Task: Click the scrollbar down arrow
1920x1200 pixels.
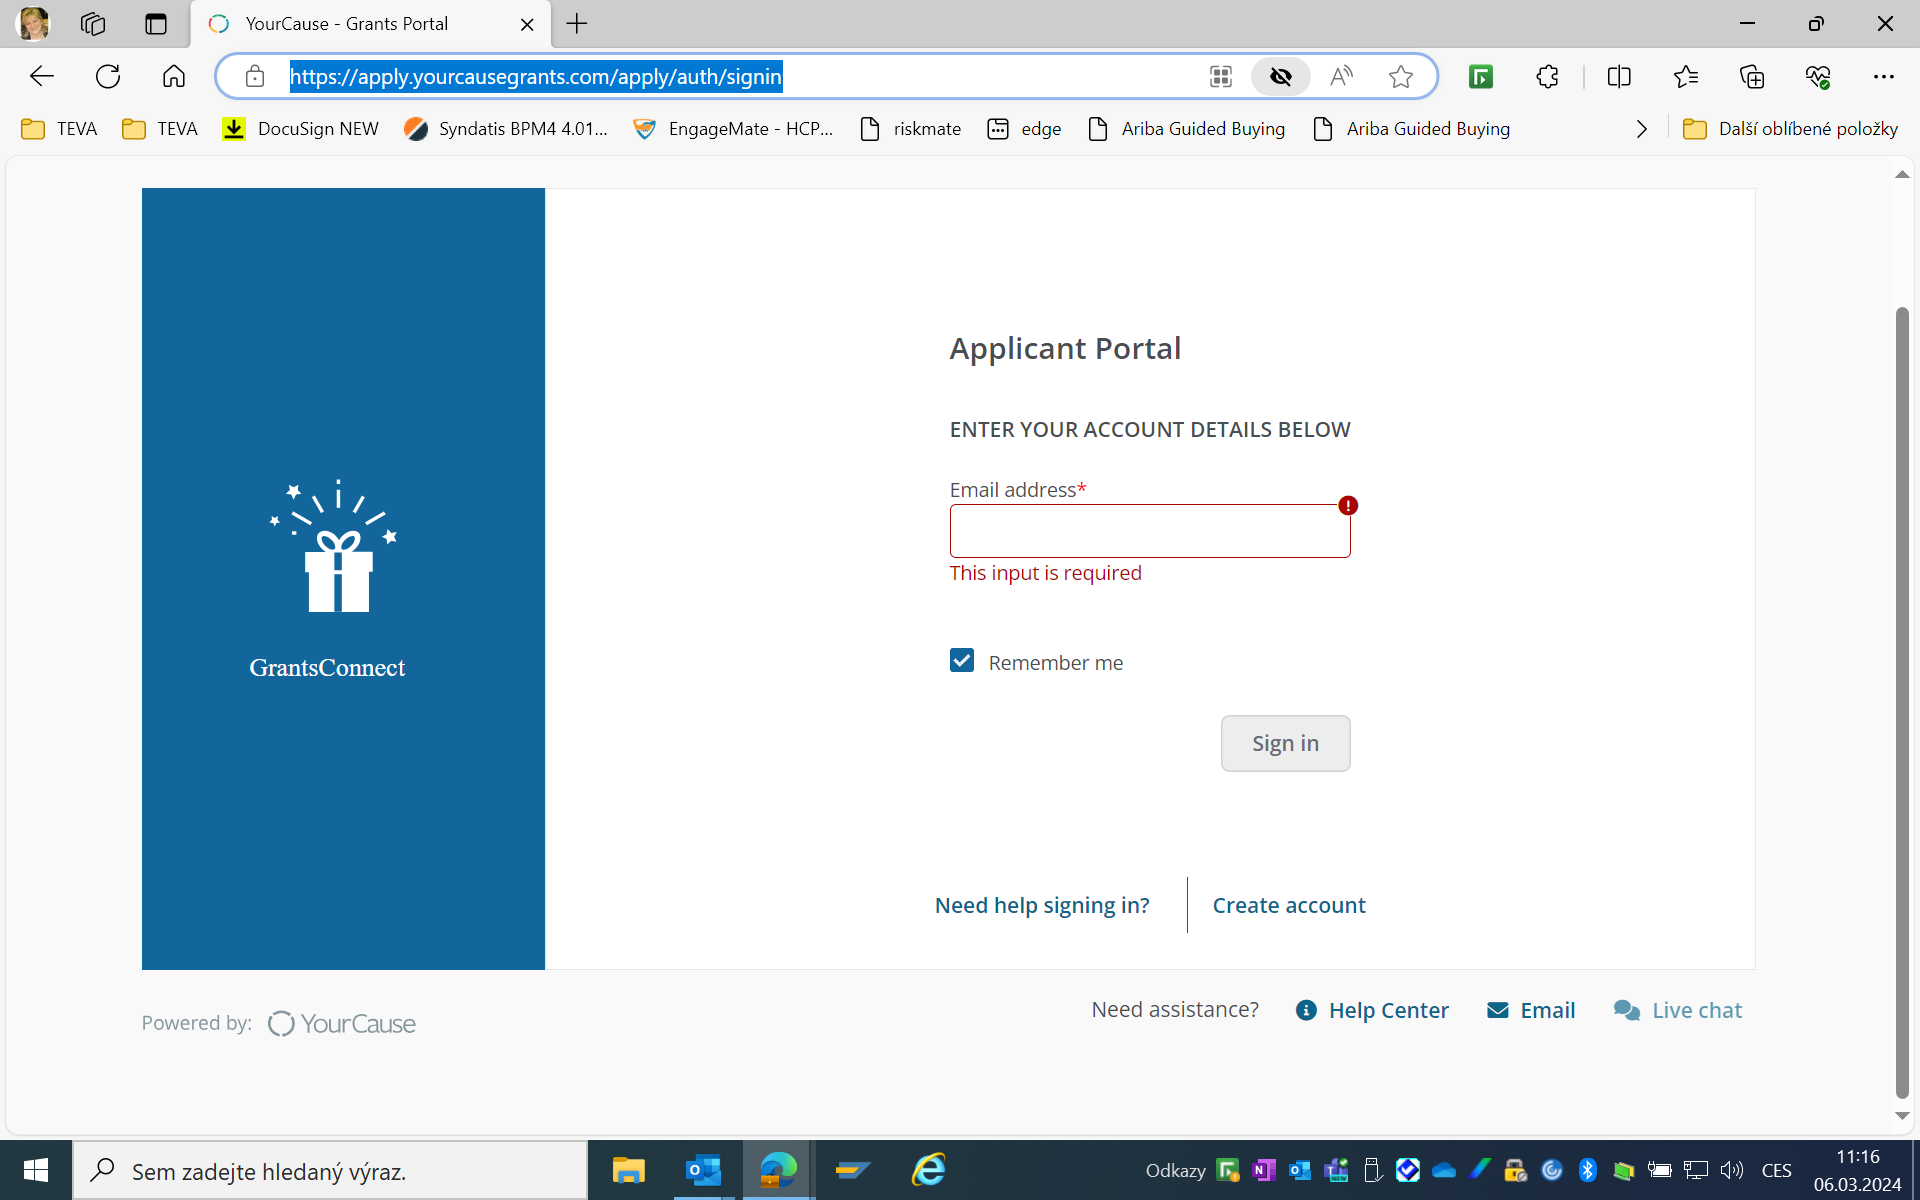Action: coord(1902,1116)
